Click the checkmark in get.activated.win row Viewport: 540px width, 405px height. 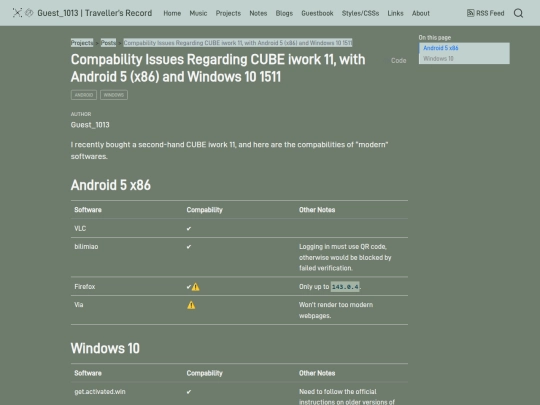pyautogui.click(x=189, y=392)
